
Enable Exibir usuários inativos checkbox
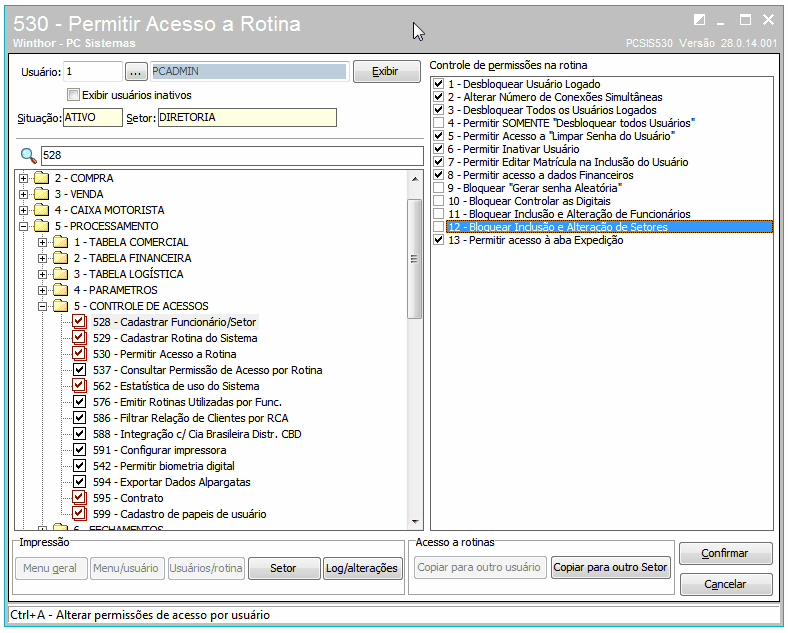tap(73, 94)
